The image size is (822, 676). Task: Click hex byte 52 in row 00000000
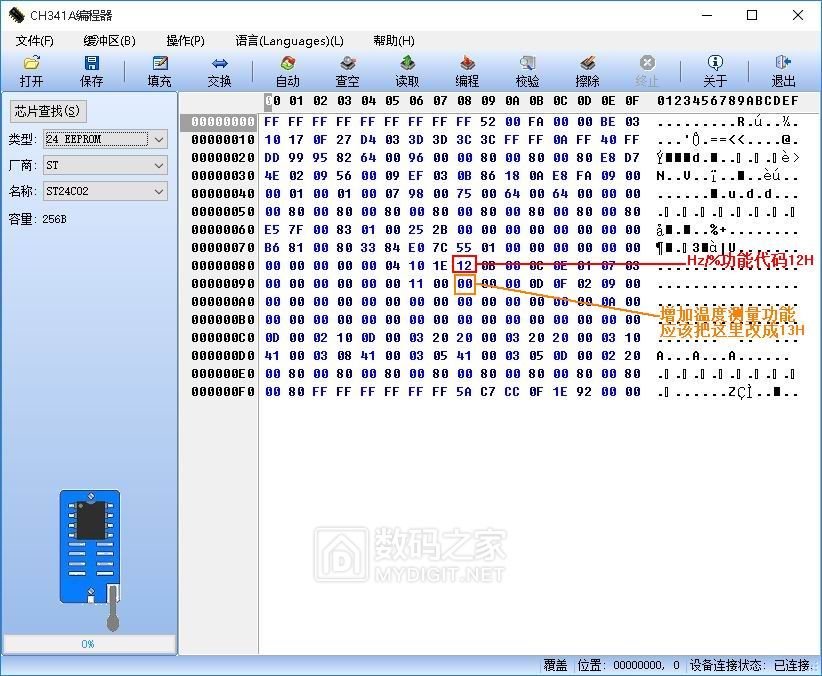click(488, 122)
